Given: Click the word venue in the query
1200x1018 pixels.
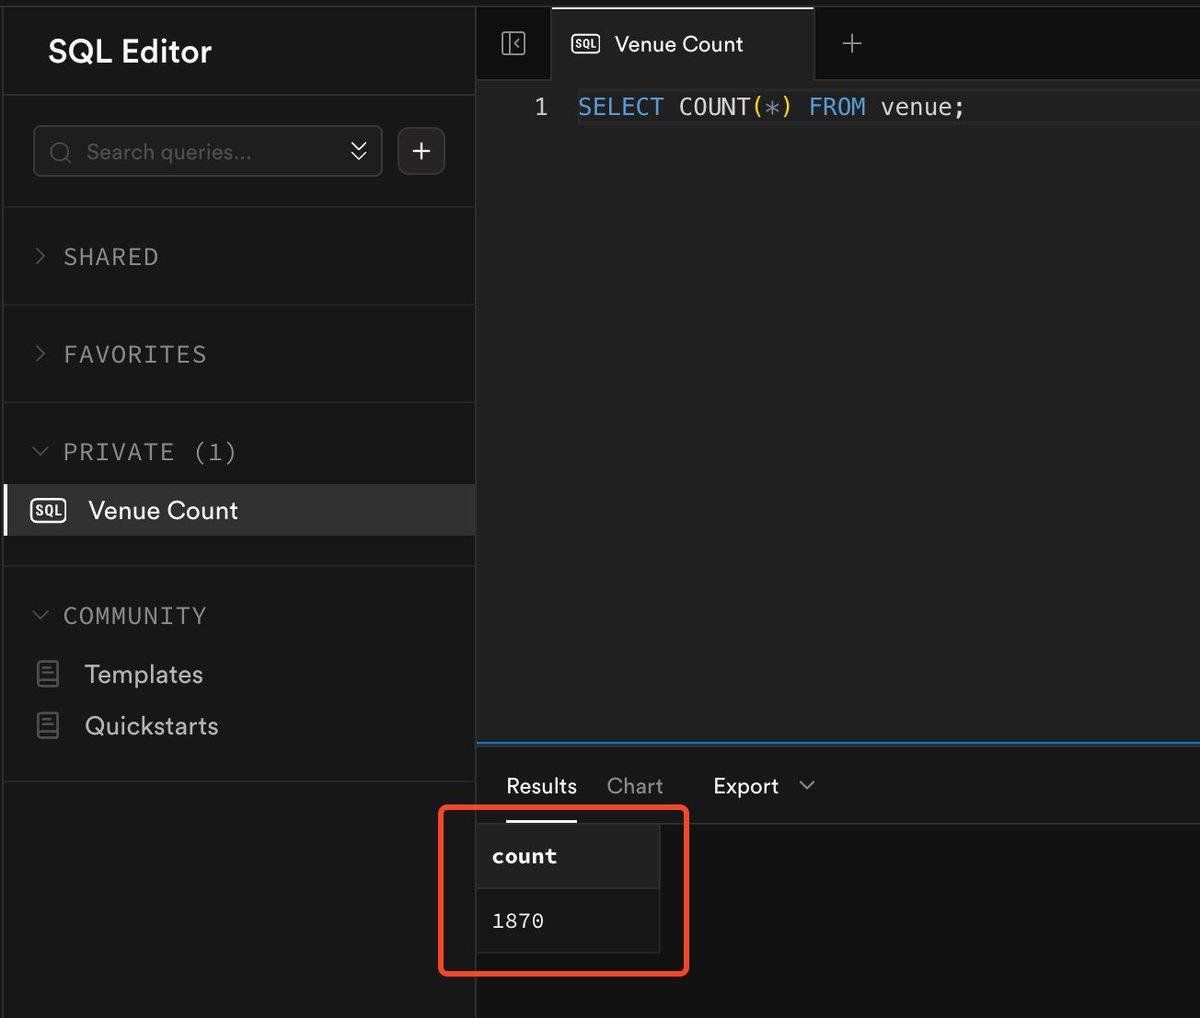Looking at the screenshot, I should click(x=916, y=107).
